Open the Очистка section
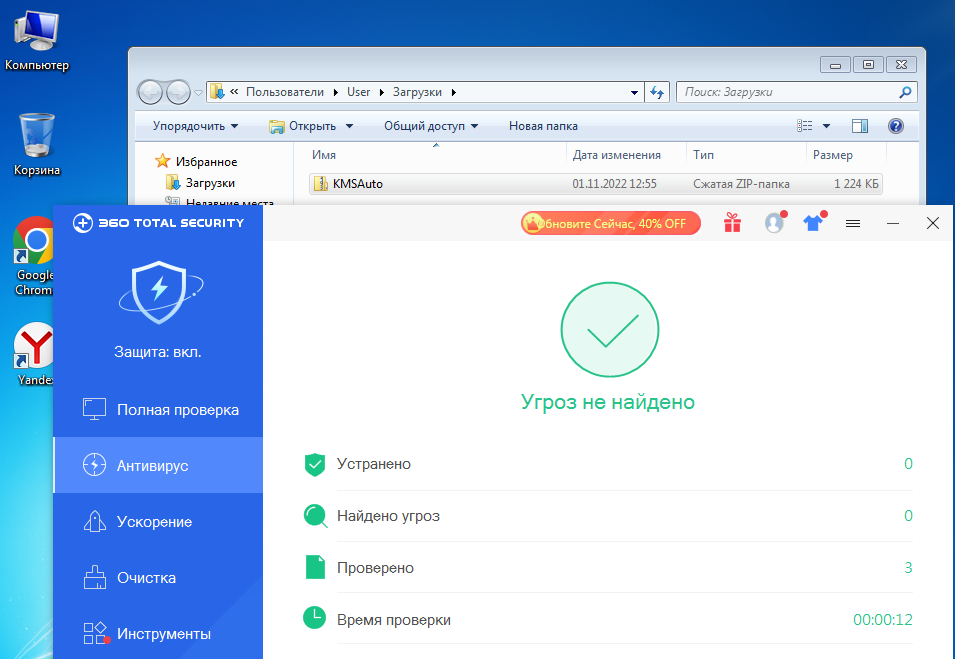 click(158, 577)
